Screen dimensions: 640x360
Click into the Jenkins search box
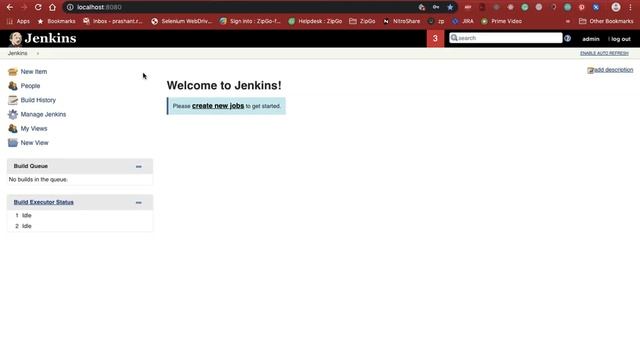506,38
